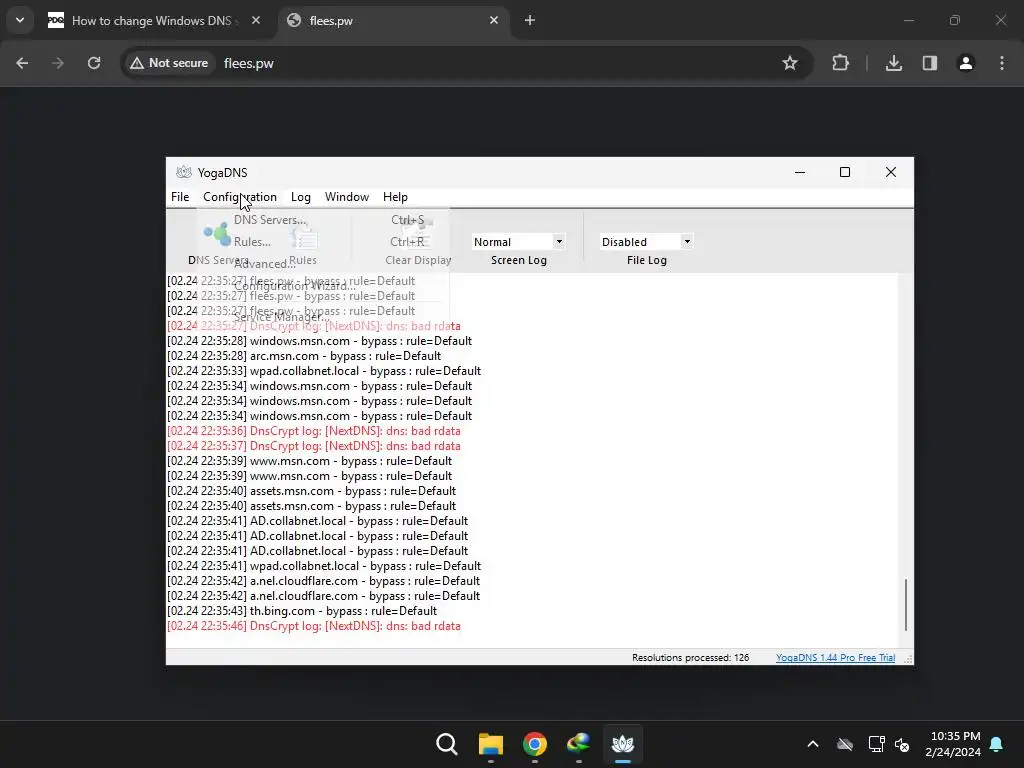Click the Configuration menu in YogaDNS
This screenshot has width=1024, height=768.
pyautogui.click(x=240, y=197)
